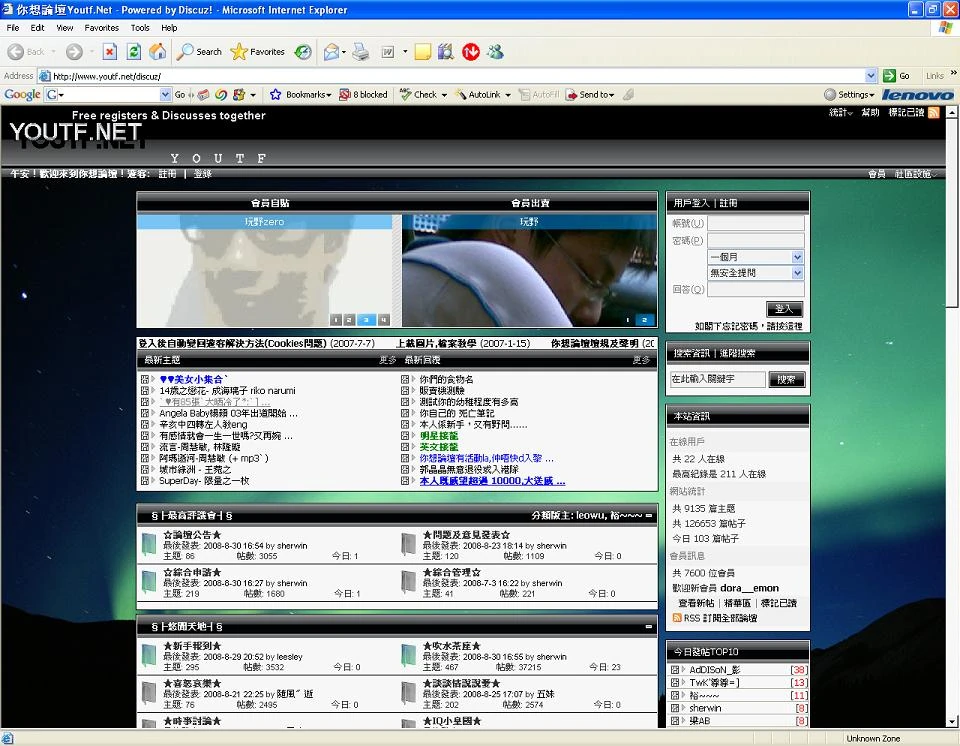Click the 搜索 search button
The width and height of the screenshot is (960, 746).
pos(787,379)
